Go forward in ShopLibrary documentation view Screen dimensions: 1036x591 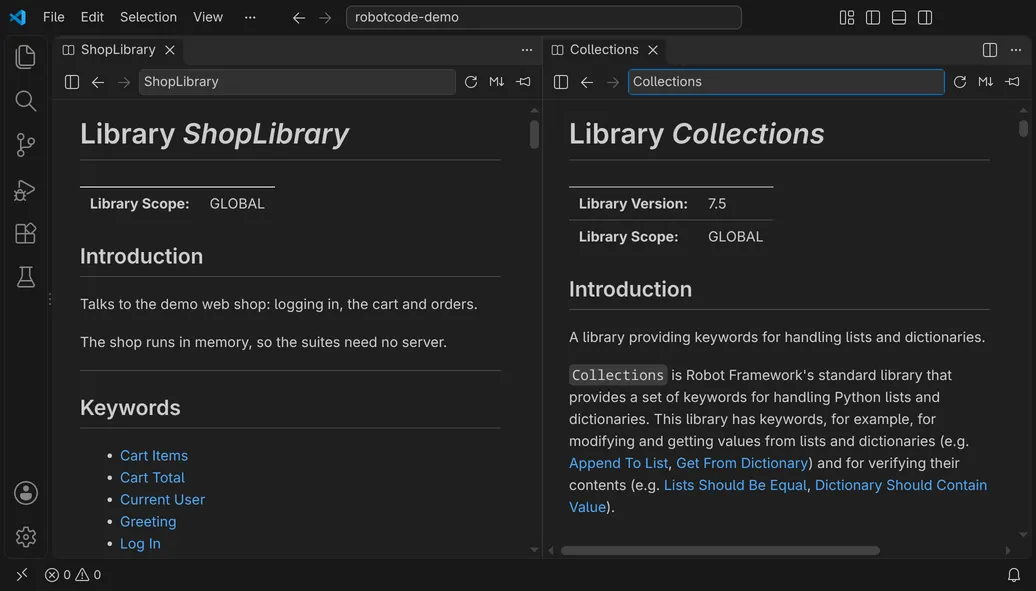click(x=124, y=82)
